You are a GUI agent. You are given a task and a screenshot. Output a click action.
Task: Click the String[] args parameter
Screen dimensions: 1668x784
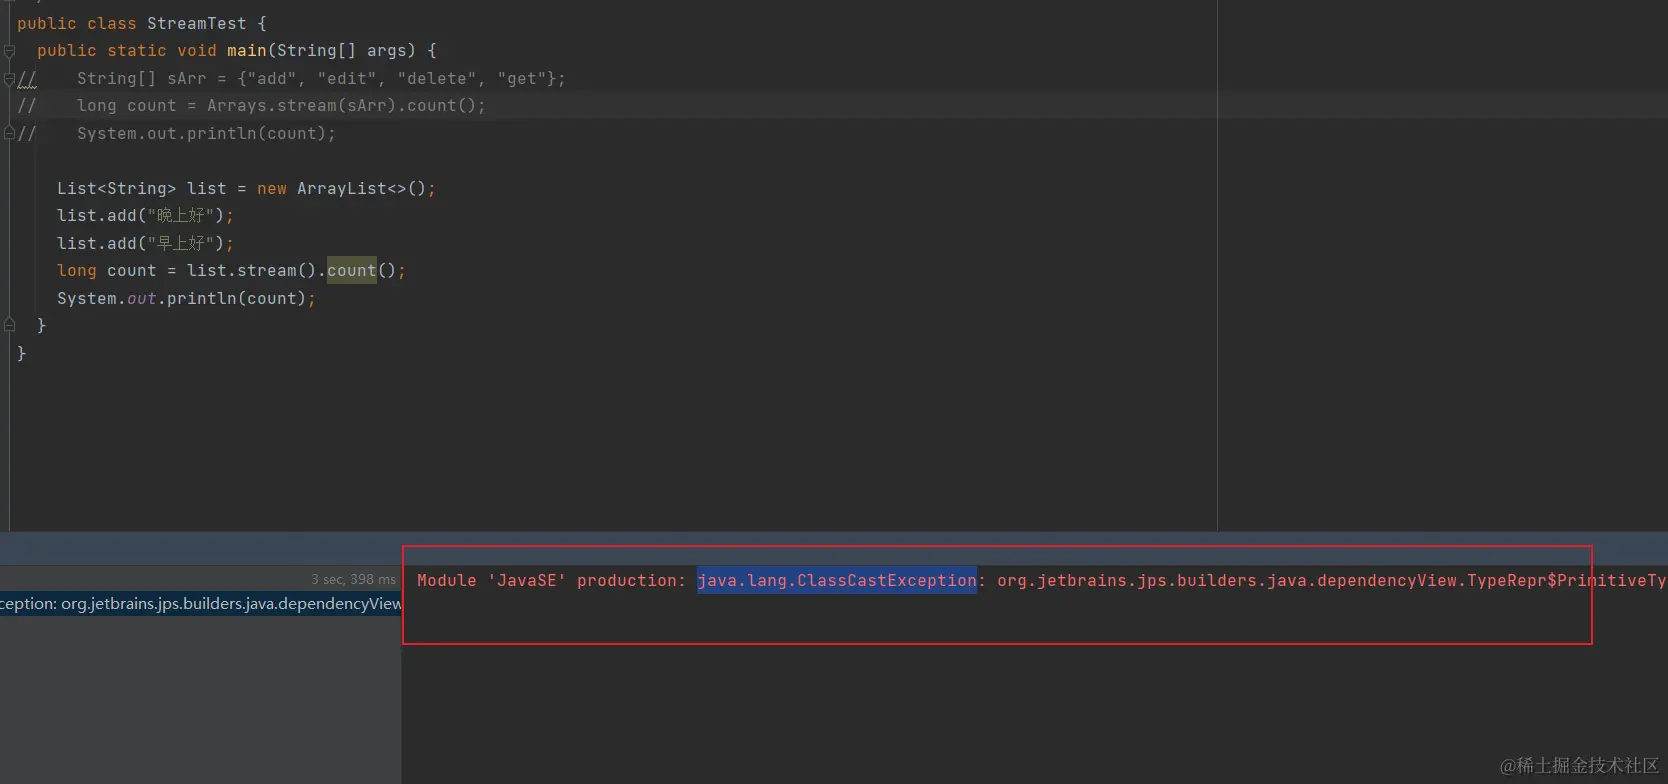pos(341,50)
